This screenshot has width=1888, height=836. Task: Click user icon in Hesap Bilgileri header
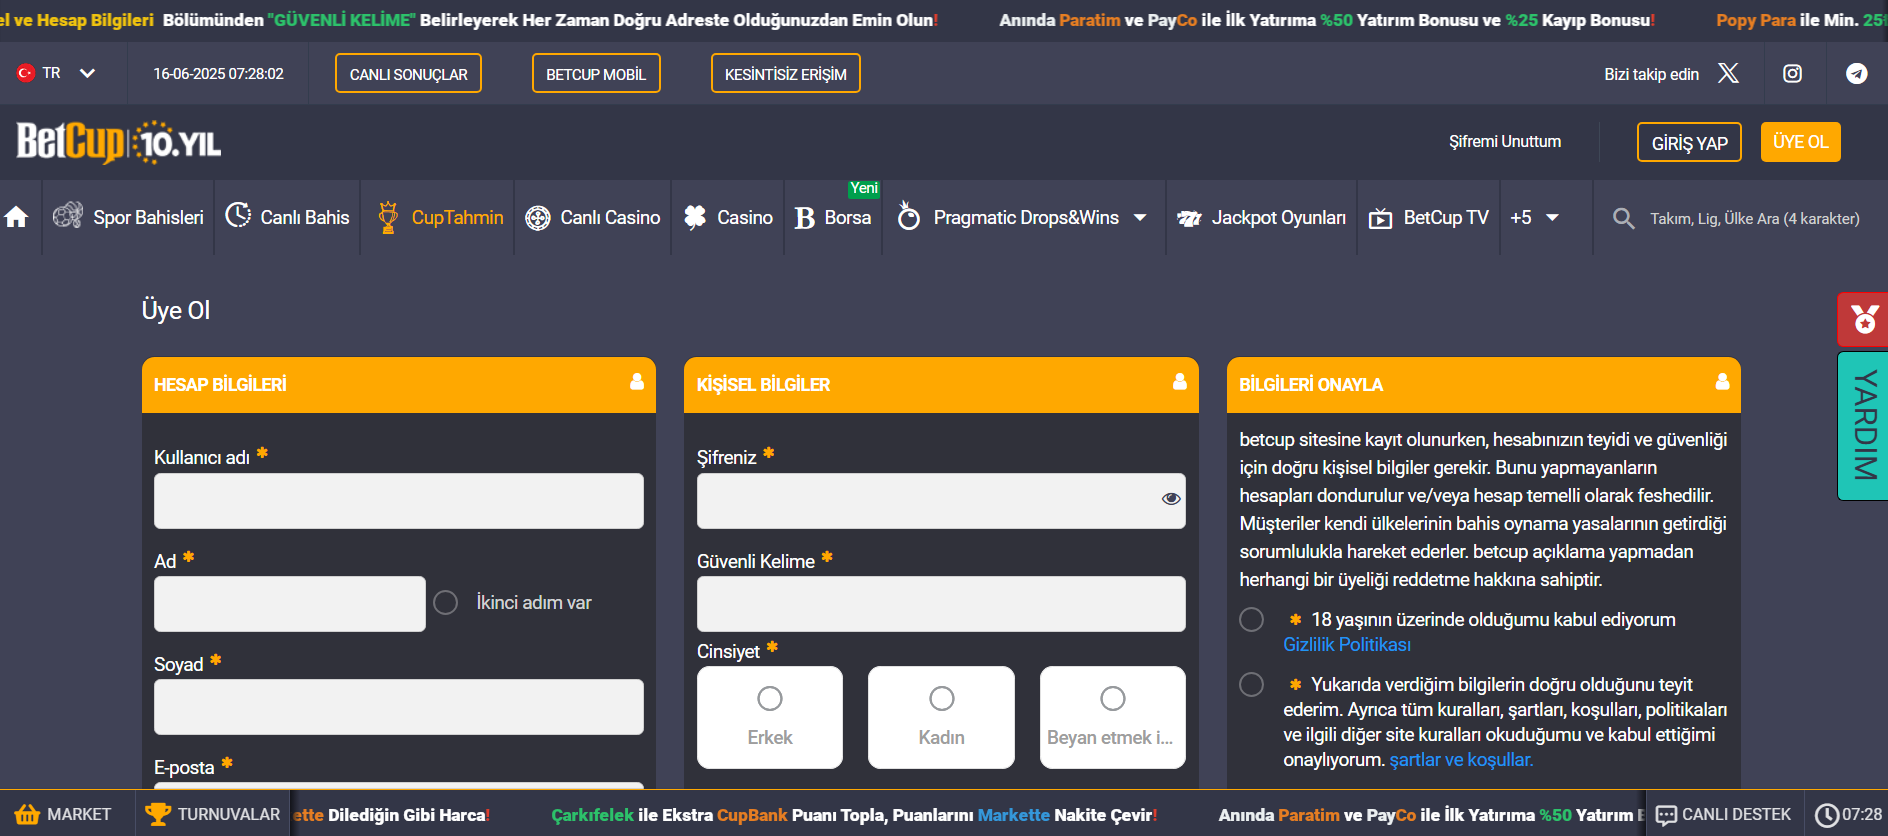(637, 382)
